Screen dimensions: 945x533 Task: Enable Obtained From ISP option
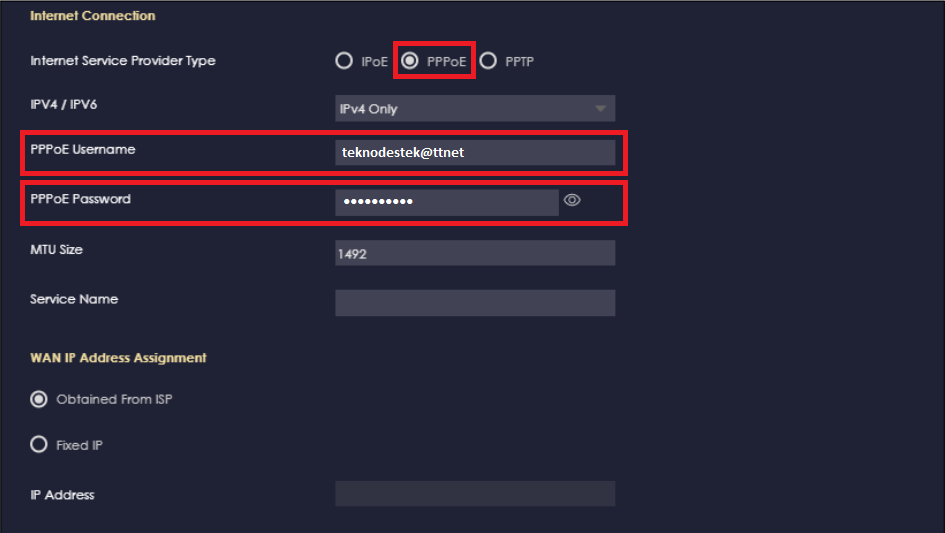[x=39, y=399]
